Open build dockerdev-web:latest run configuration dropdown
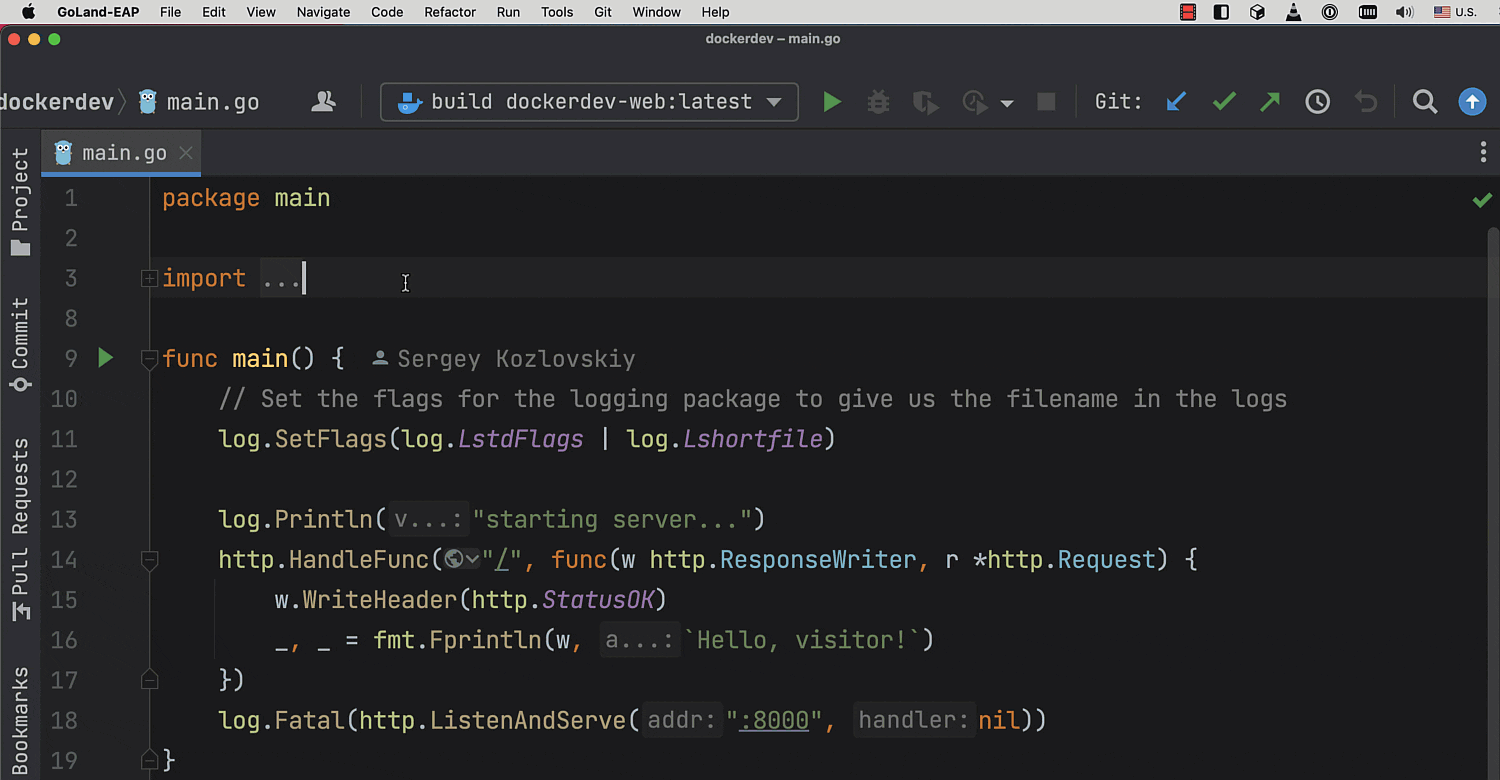Screen dimensions: 1500x780 pos(589,102)
